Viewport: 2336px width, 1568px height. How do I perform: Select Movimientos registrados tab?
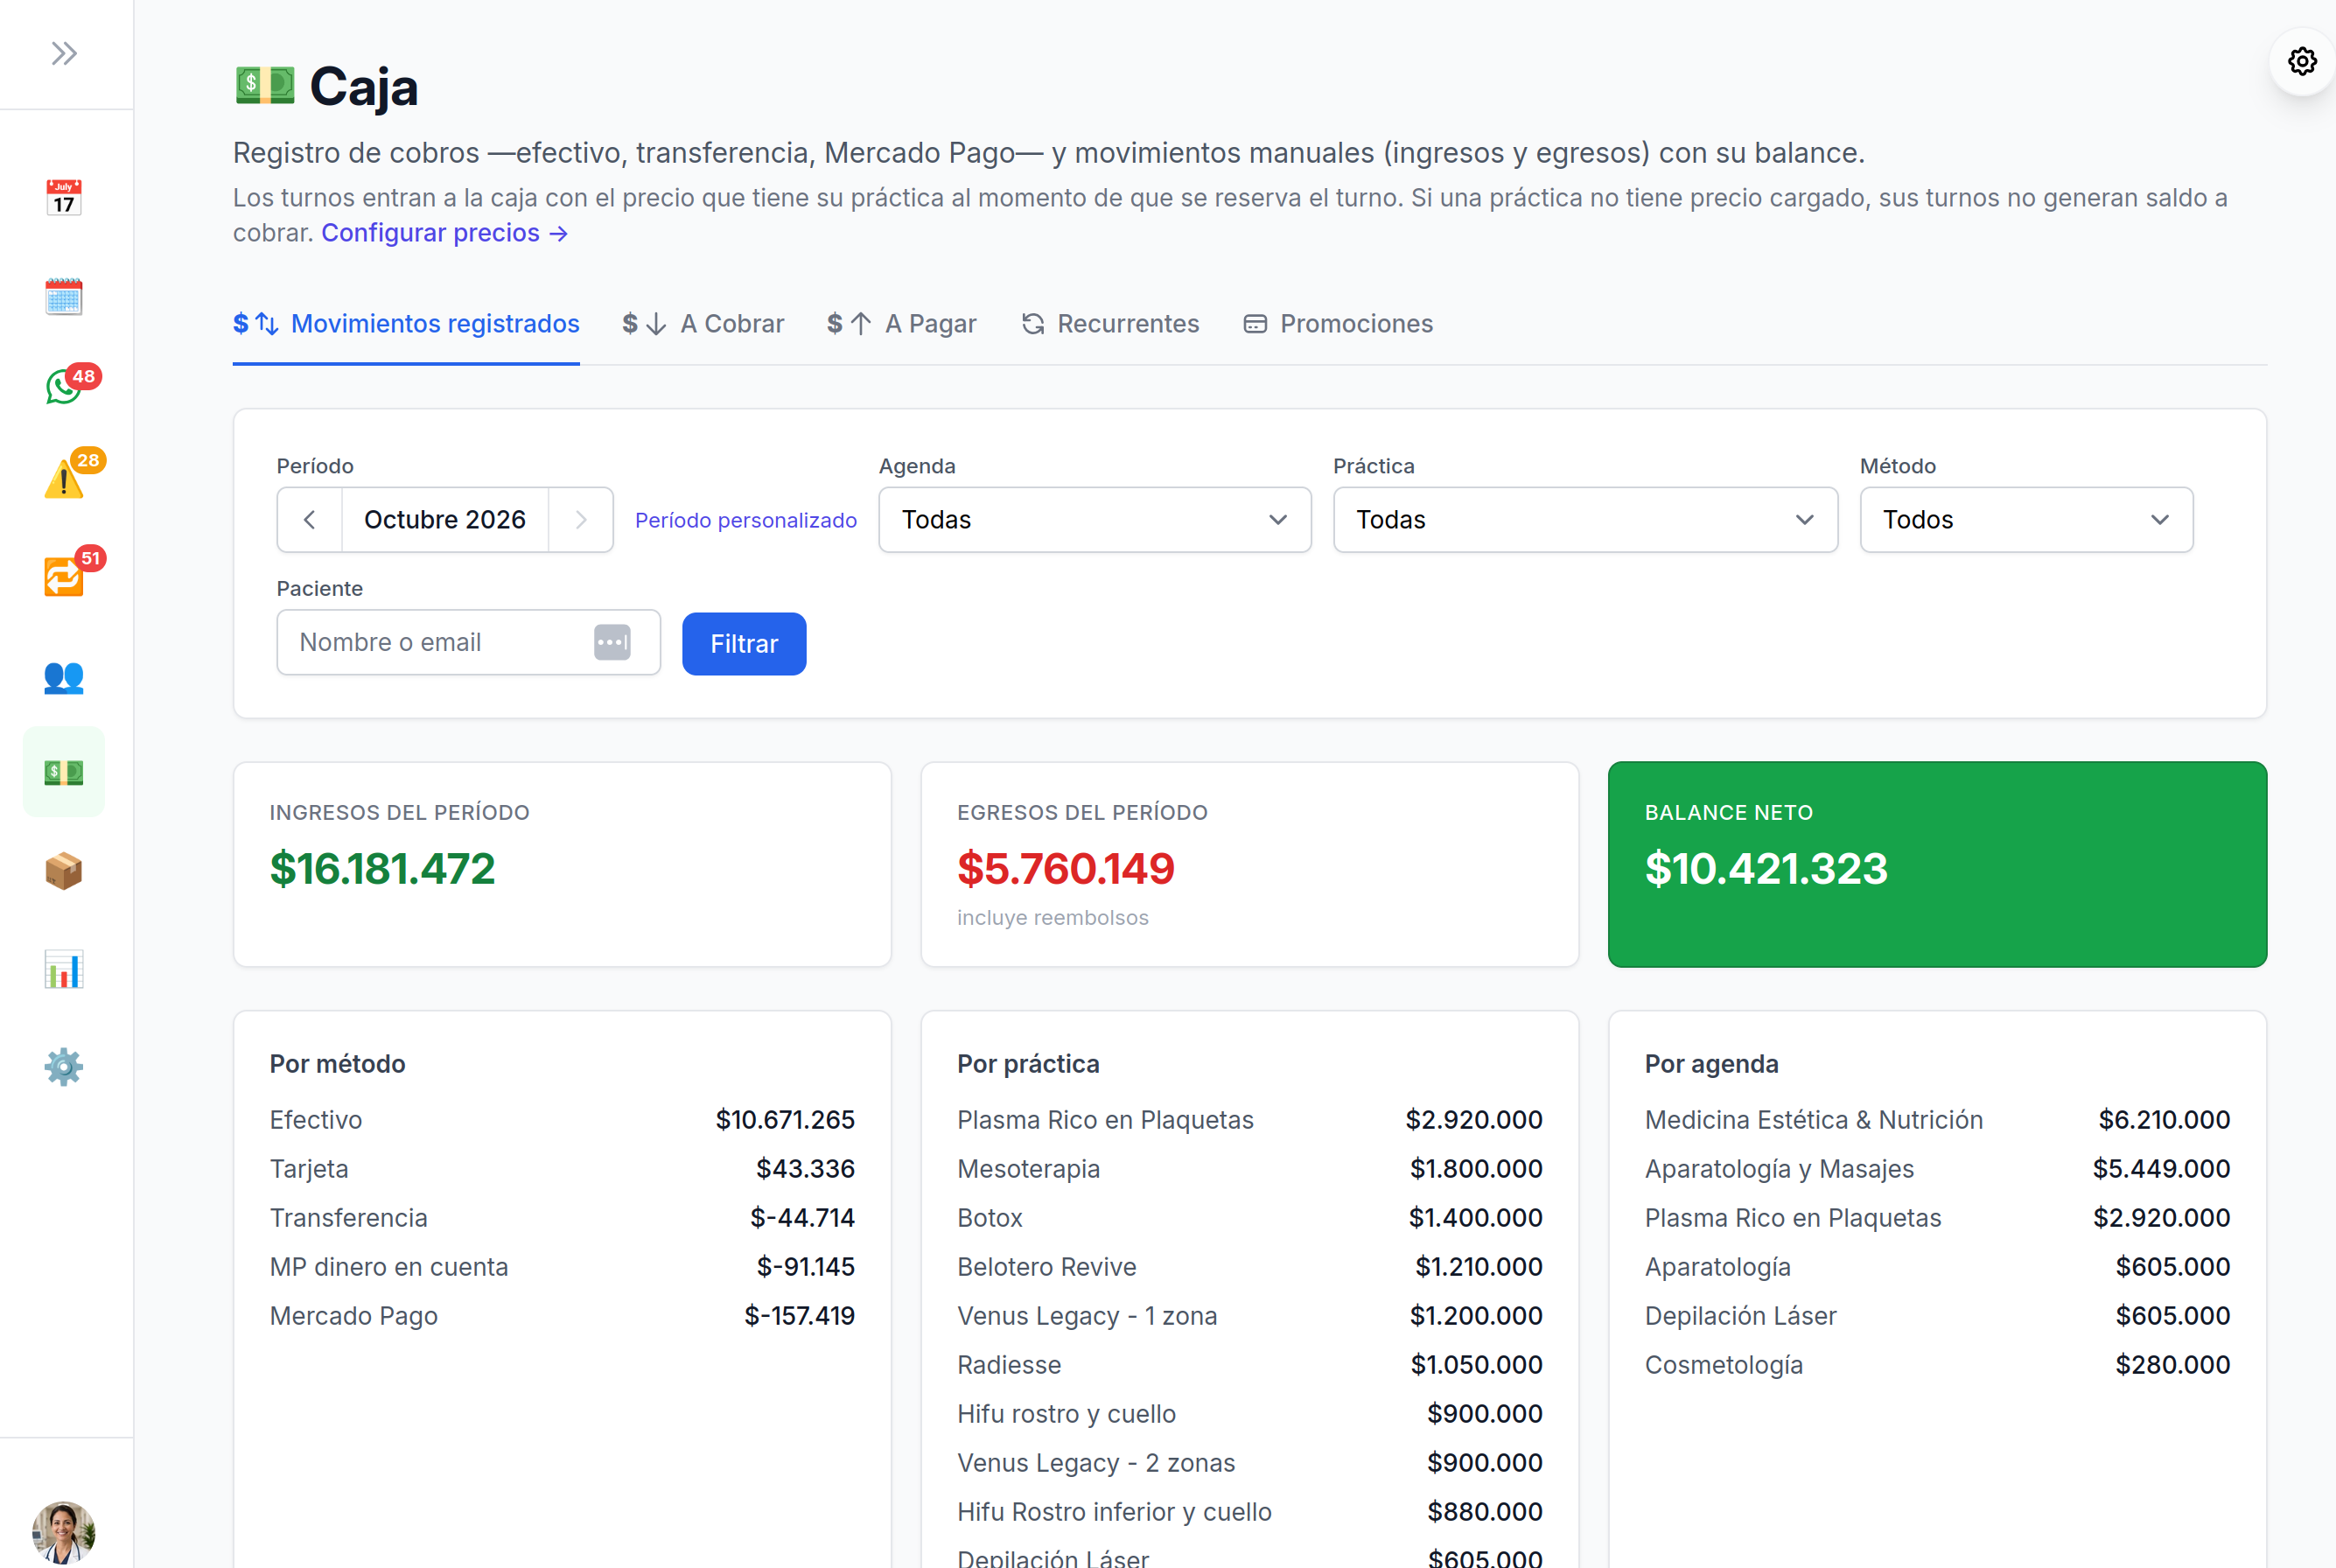click(x=406, y=324)
